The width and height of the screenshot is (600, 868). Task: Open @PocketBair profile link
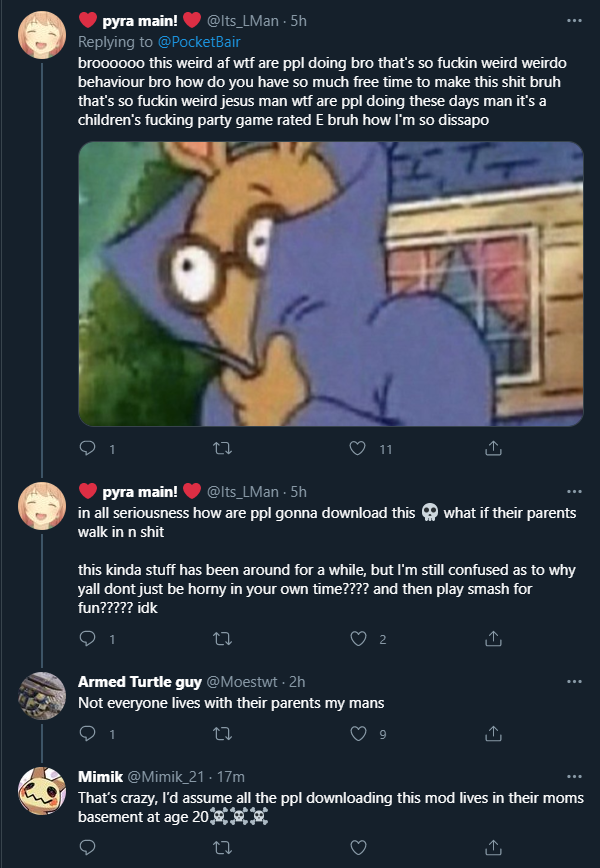pyautogui.click(x=199, y=42)
